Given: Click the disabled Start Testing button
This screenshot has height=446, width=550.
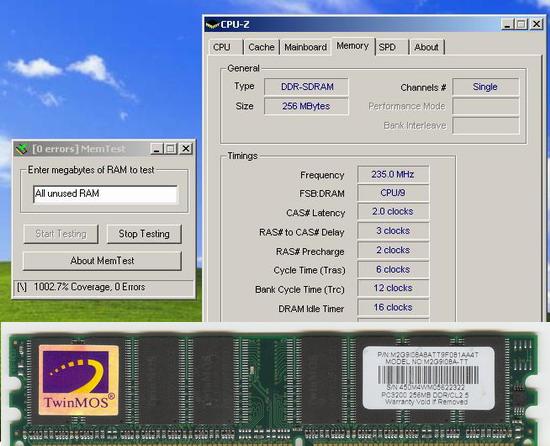Looking at the screenshot, I should 61,234.
